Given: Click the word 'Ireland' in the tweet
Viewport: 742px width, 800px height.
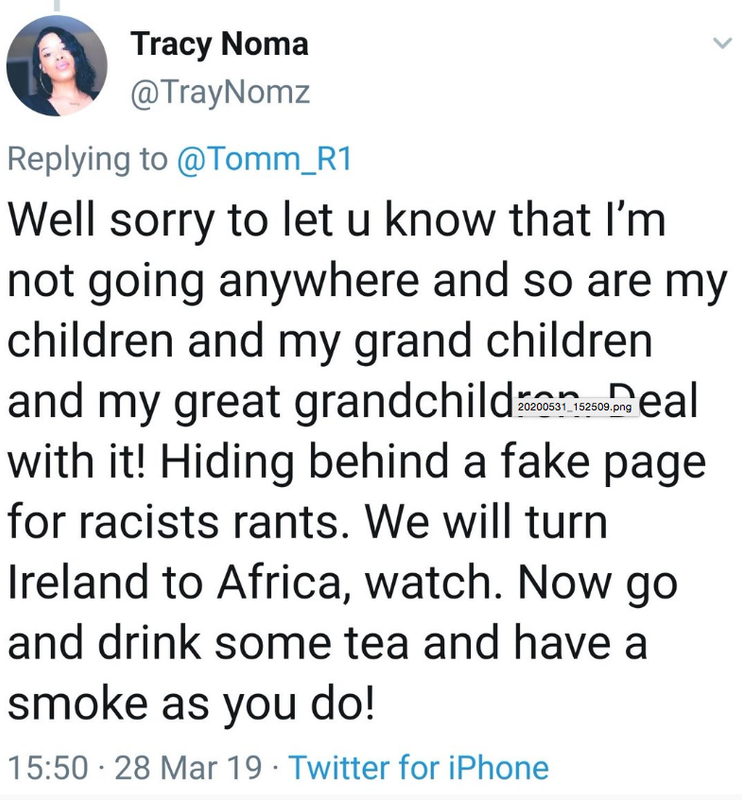Looking at the screenshot, I should tap(78, 582).
